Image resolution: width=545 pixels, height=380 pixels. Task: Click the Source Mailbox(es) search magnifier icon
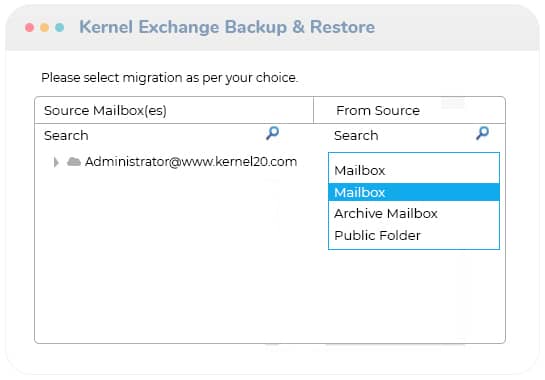272,133
